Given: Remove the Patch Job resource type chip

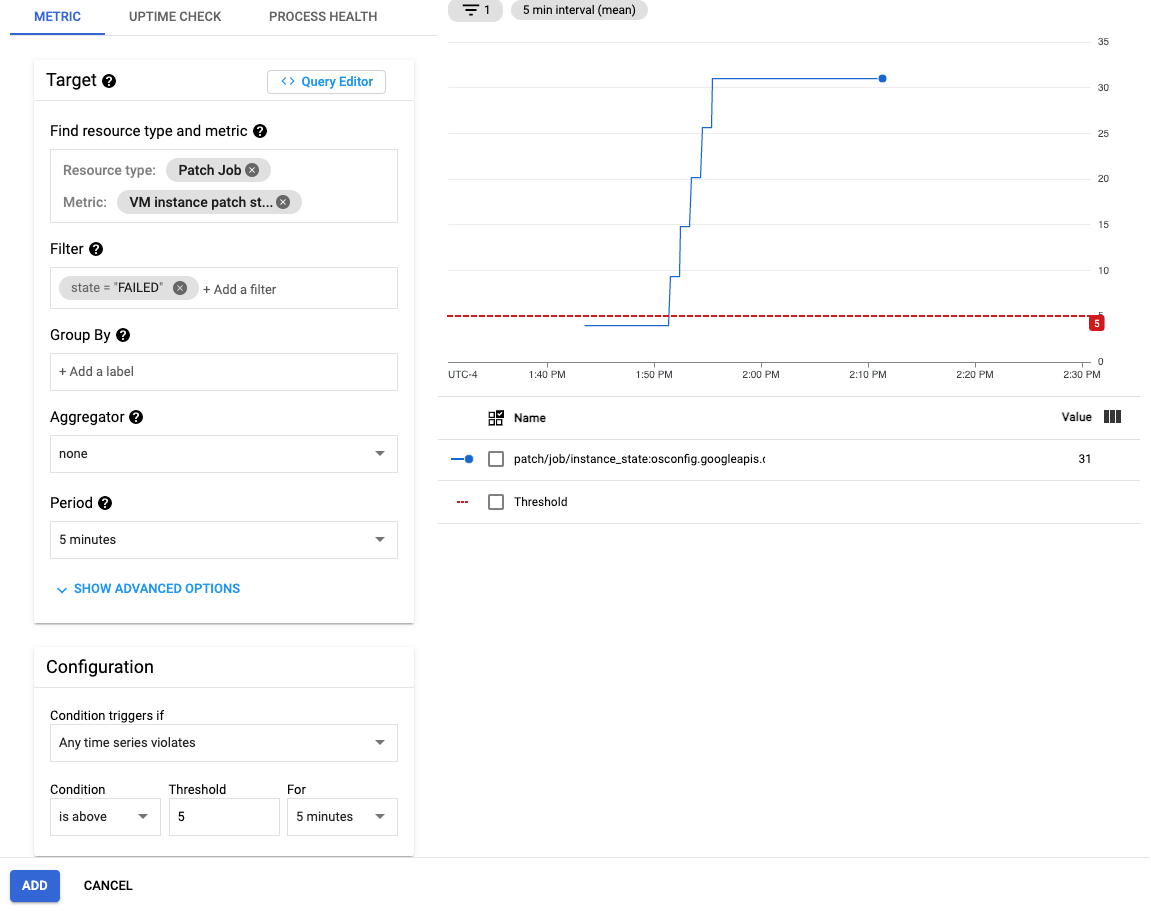Looking at the screenshot, I should (x=252, y=170).
